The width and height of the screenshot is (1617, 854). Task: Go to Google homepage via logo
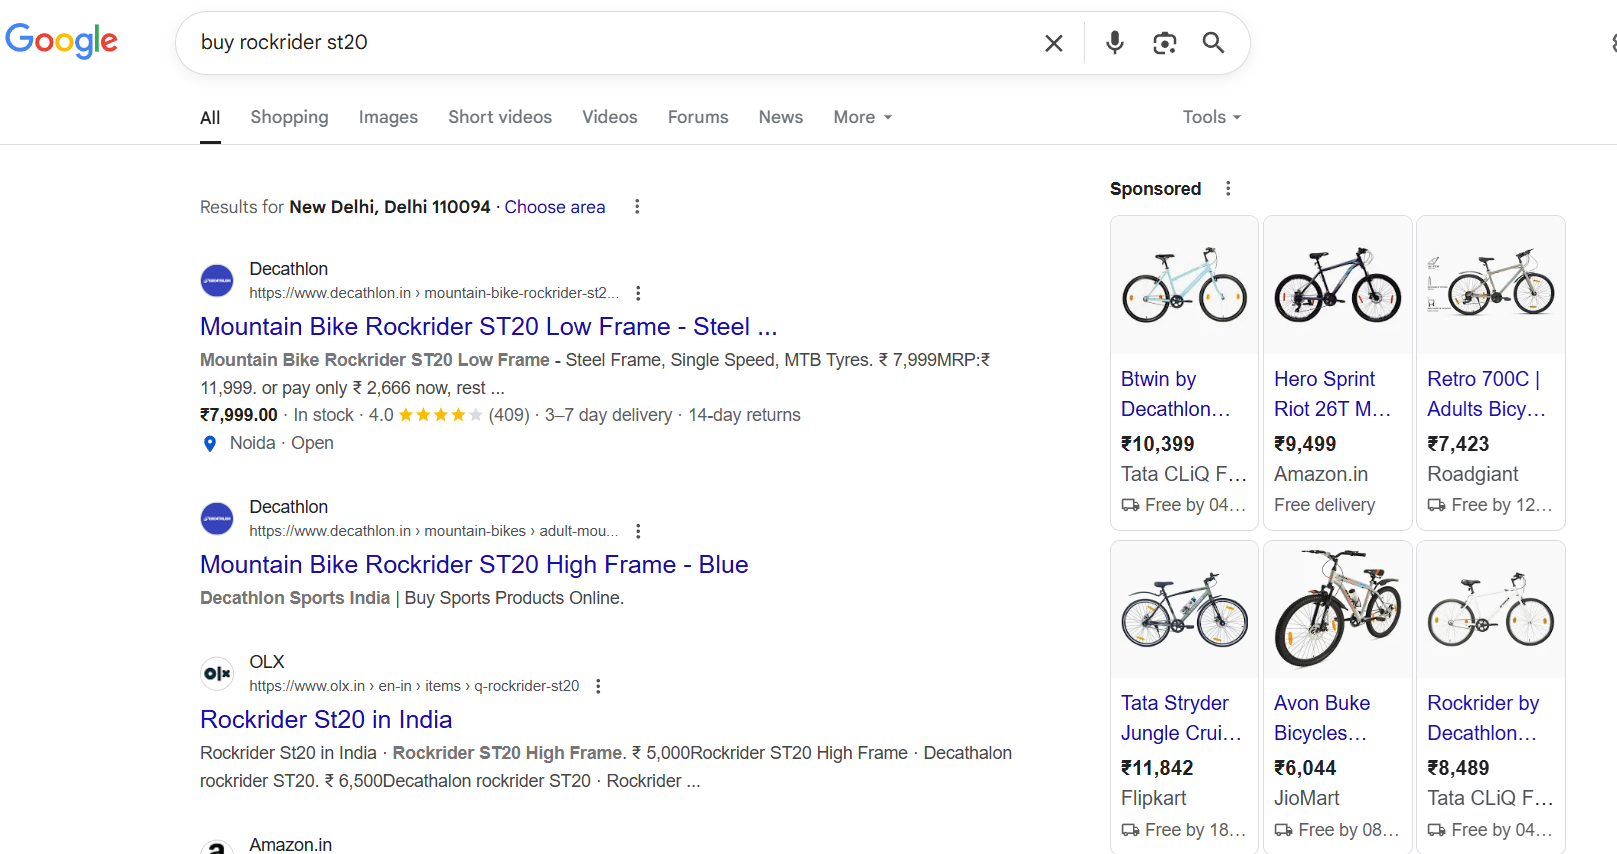coord(62,41)
